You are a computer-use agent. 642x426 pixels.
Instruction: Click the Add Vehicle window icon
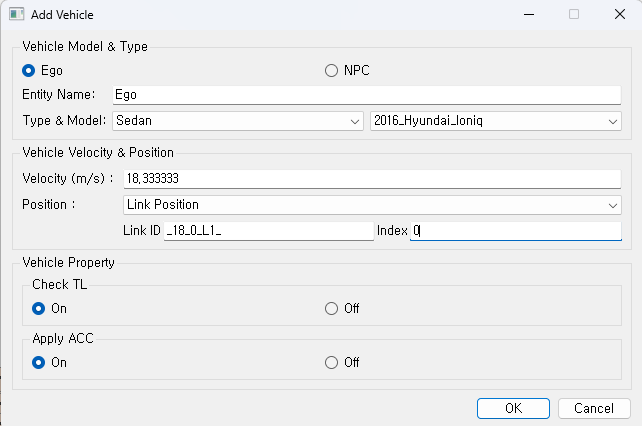tap(17, 15)
